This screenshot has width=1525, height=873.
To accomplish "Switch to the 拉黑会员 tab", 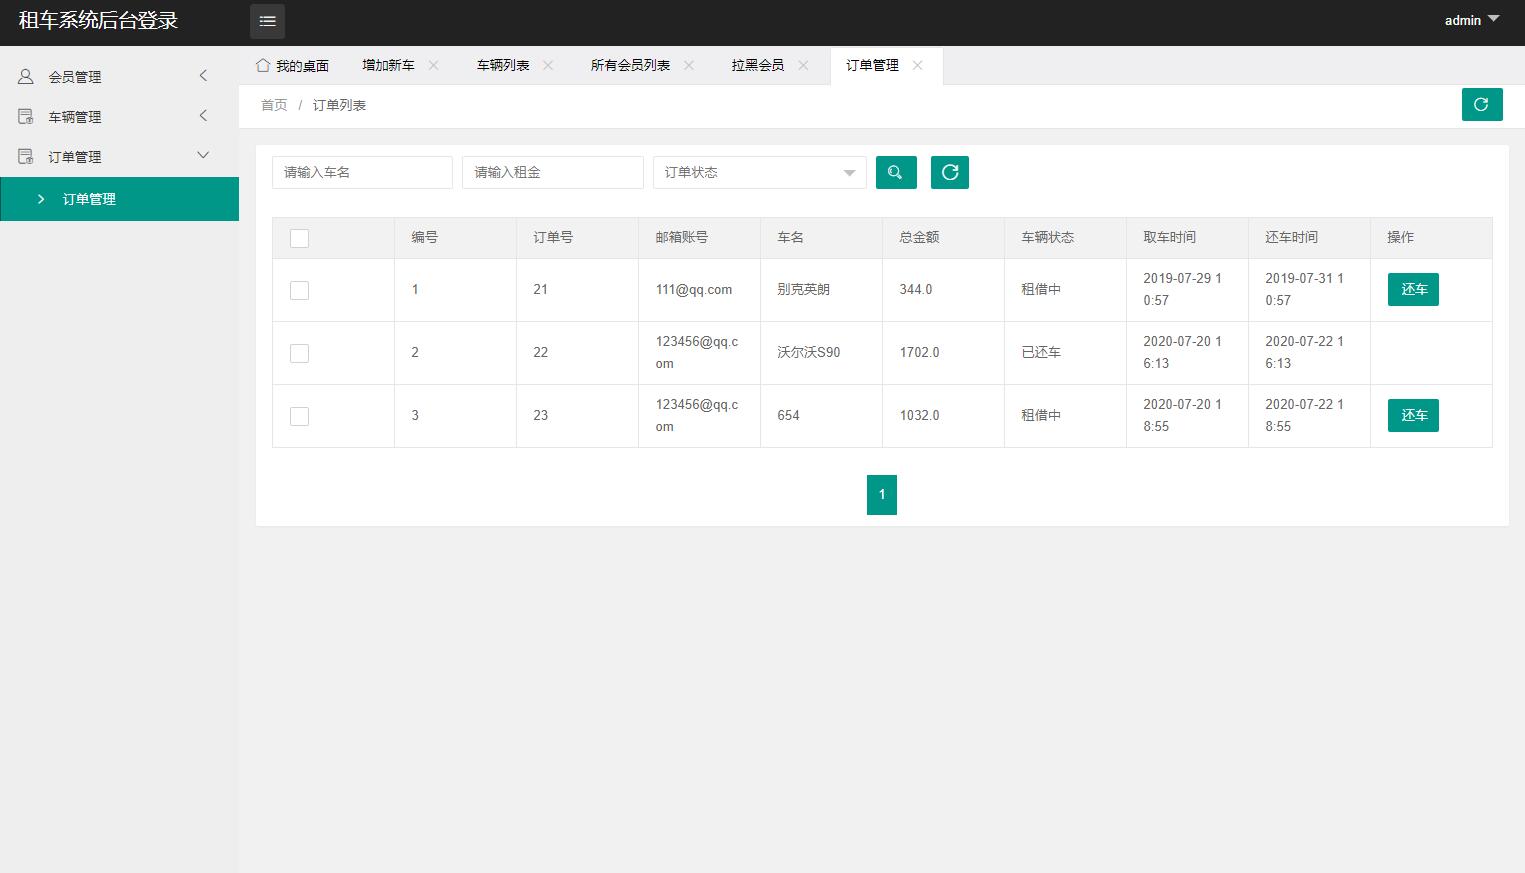I will pos(756,65).
